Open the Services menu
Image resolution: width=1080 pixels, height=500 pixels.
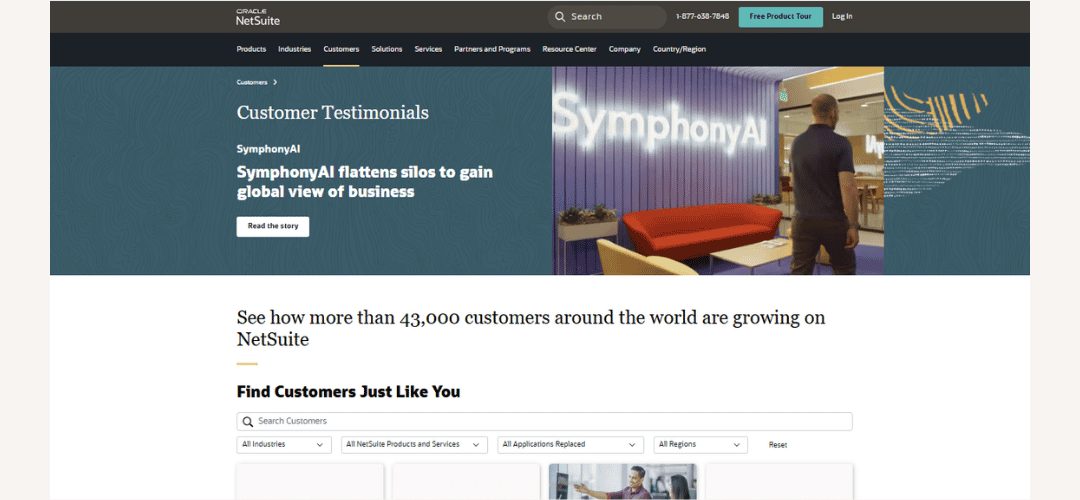pyautogui.click(x=428, y=49)
